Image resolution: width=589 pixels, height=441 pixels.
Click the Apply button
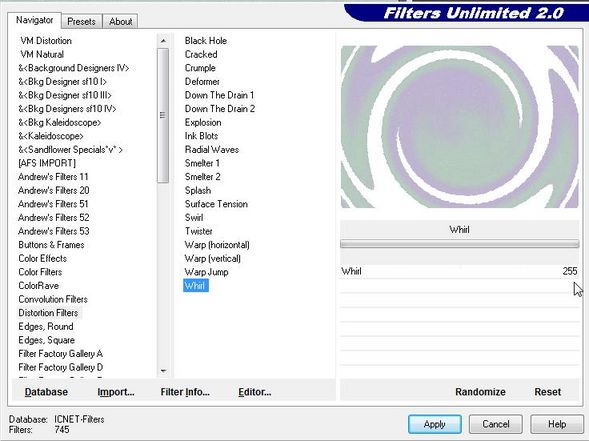(x=435, y=424)
